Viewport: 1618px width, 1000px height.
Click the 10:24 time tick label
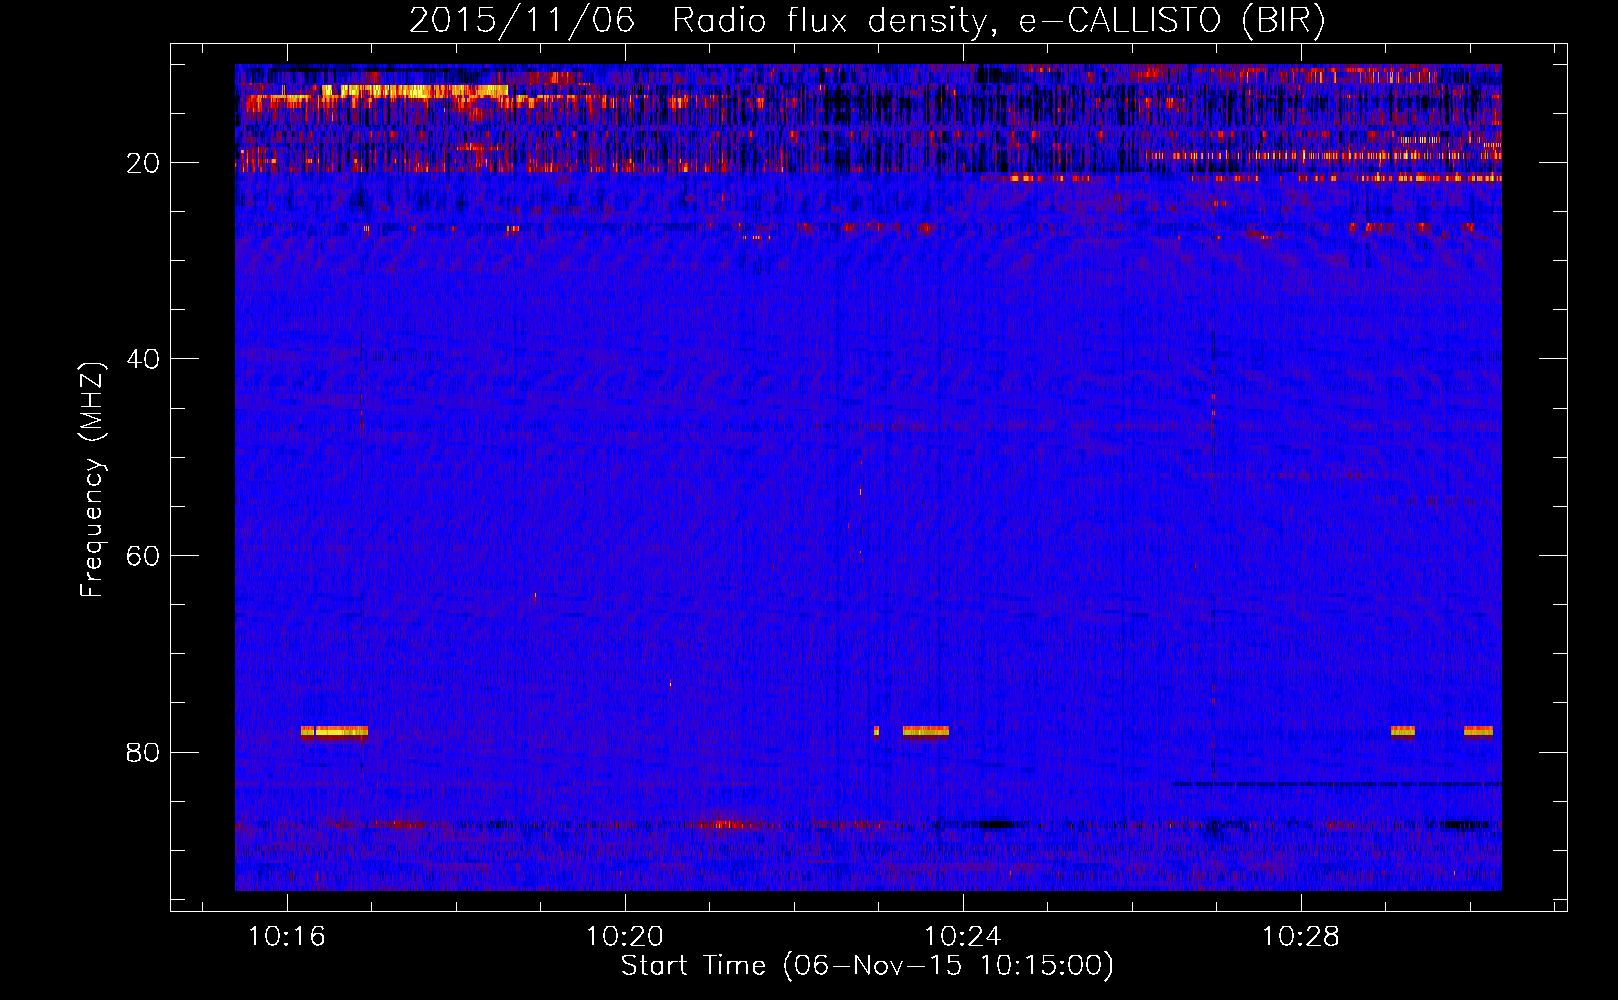962,937
